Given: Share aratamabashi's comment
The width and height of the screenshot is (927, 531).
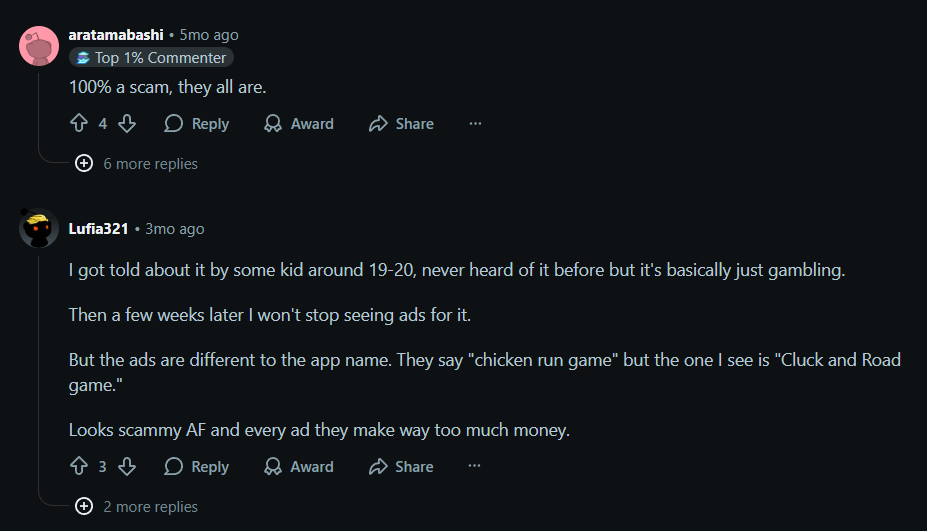Looking at the screenshot, I should click(401, 124).
